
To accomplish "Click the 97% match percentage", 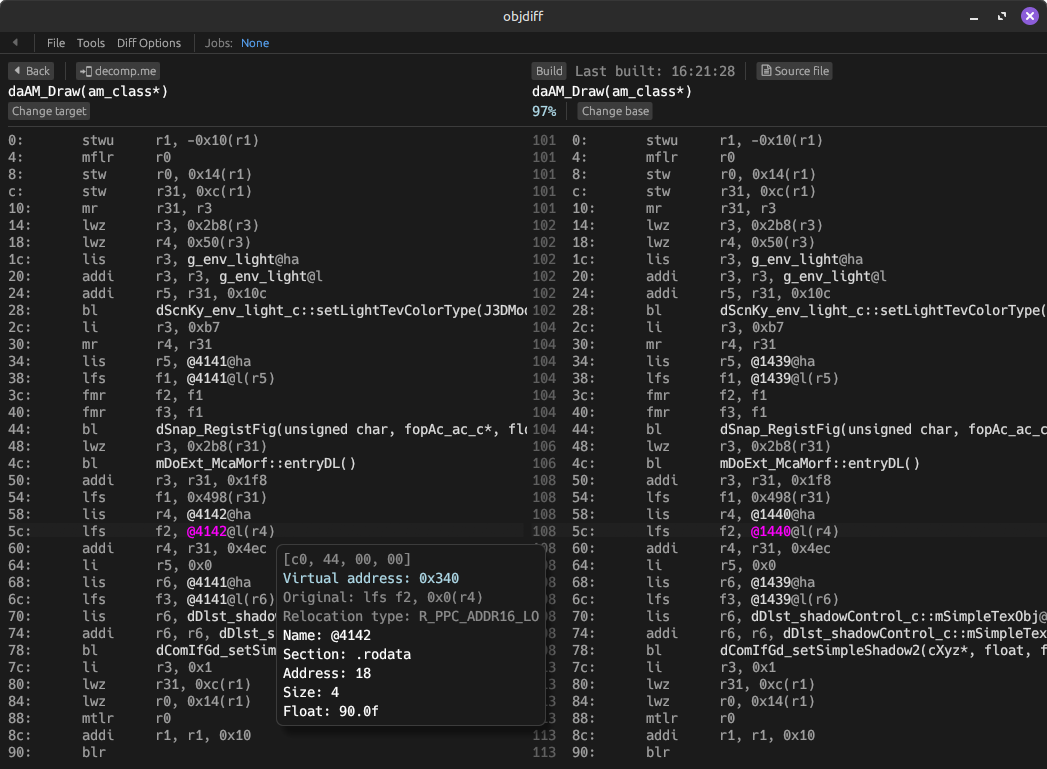I will 544,111.
